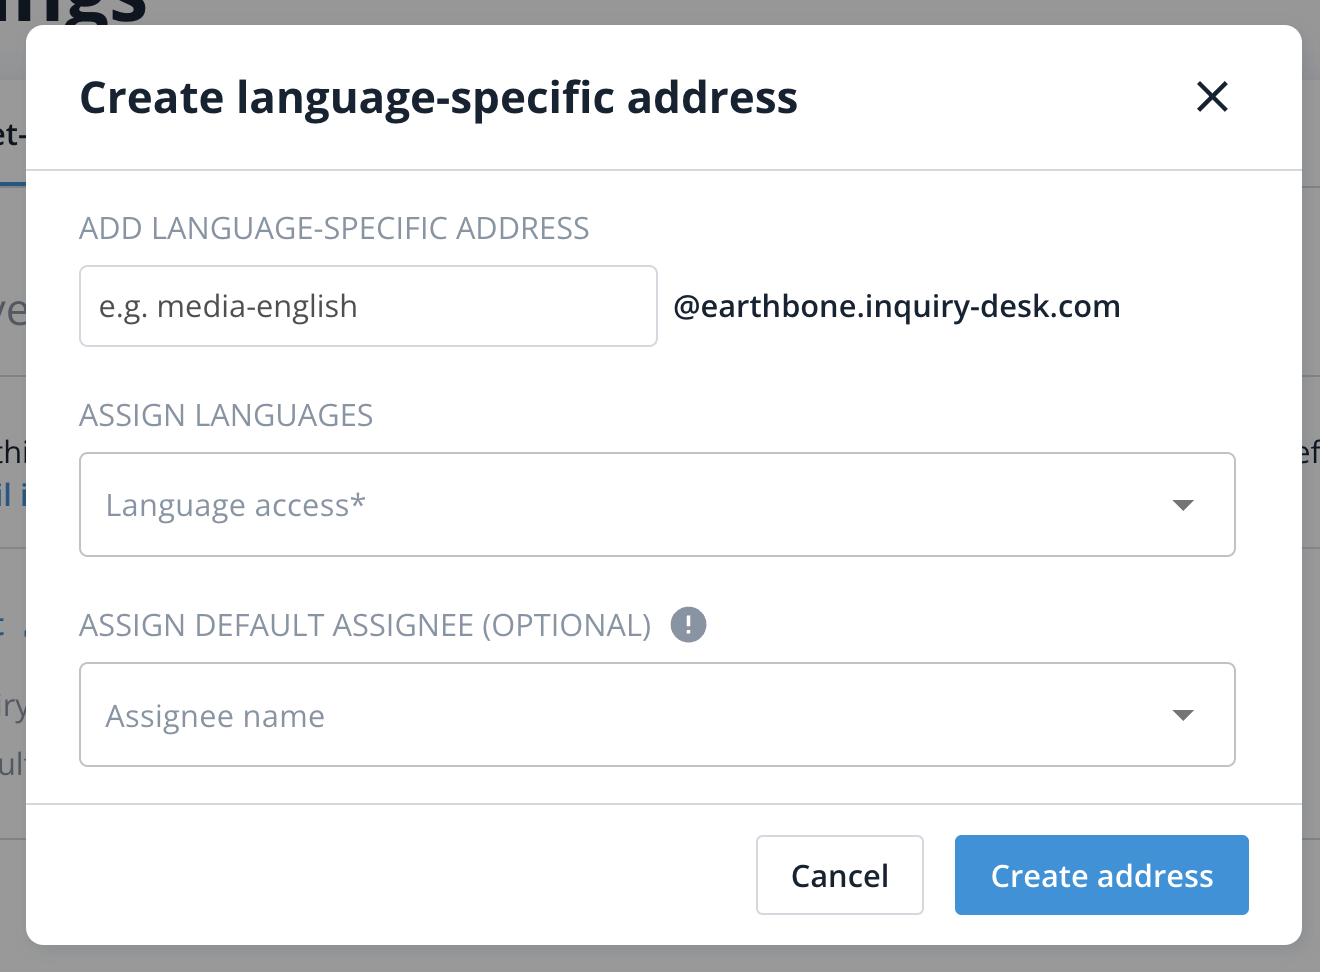Image resolution: width=1320 pixels, height=972 pixels.
Task: Click the @earthbone.inquiry-desk.com domain text
Action: coord(896,306)
